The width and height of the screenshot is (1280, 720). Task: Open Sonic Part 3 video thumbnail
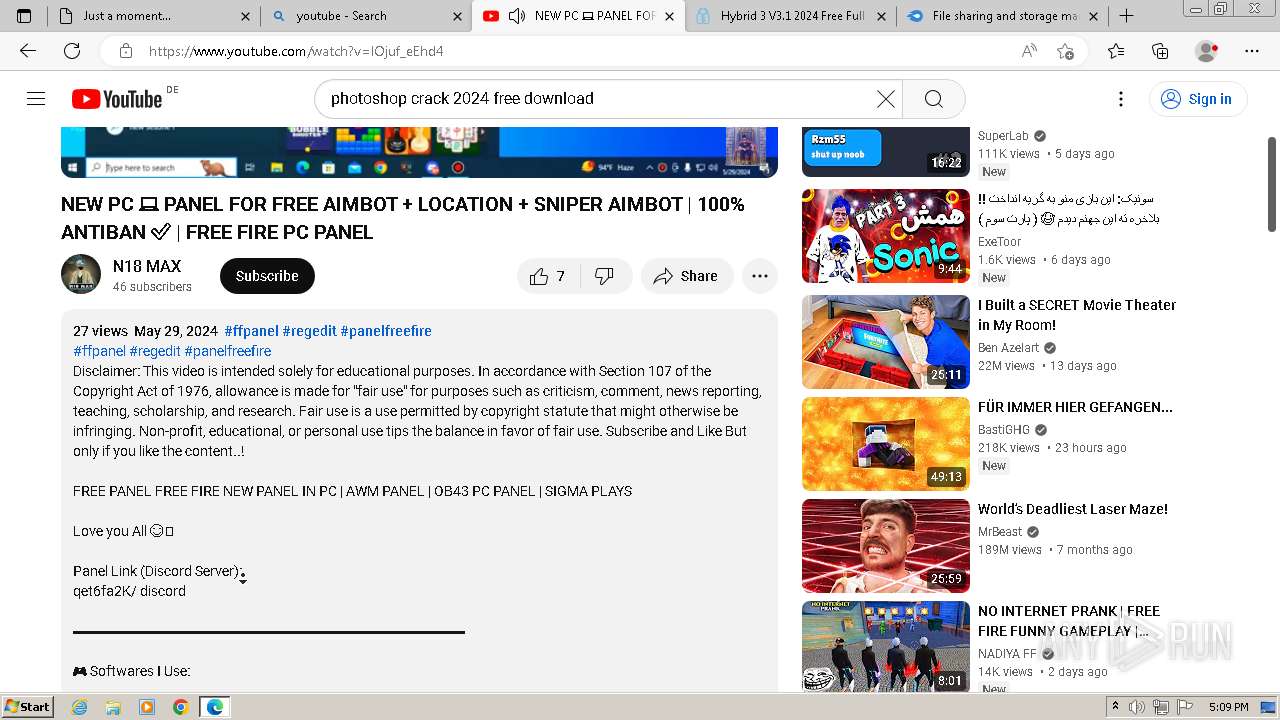coord(886,236)
